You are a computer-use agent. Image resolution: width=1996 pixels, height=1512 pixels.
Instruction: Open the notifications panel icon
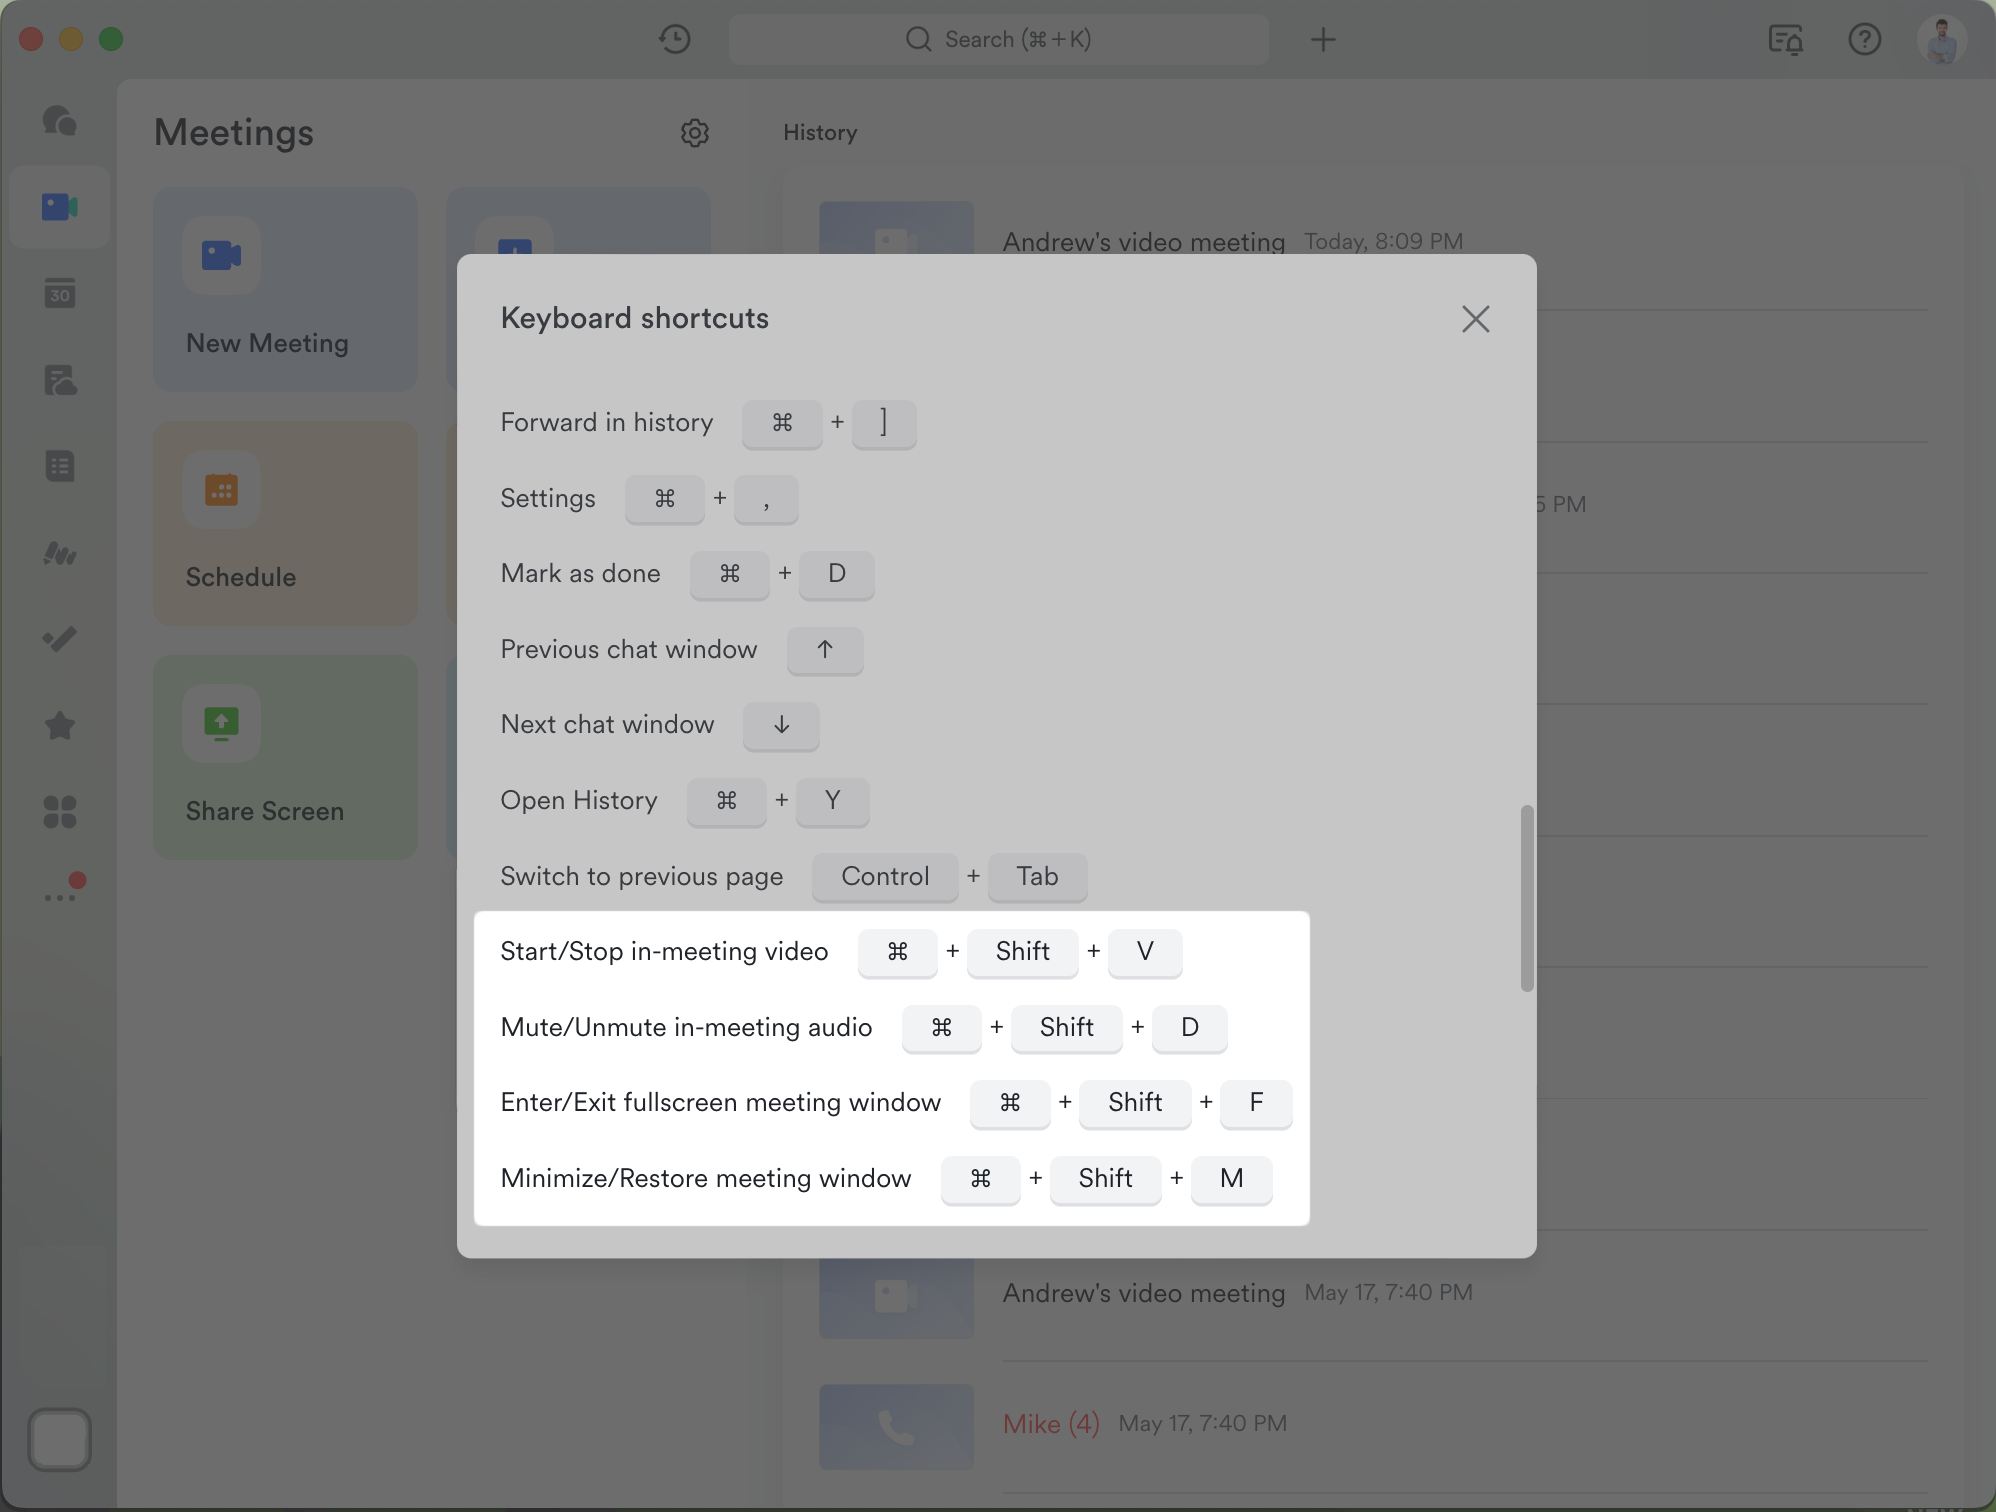click(1787, 40)
